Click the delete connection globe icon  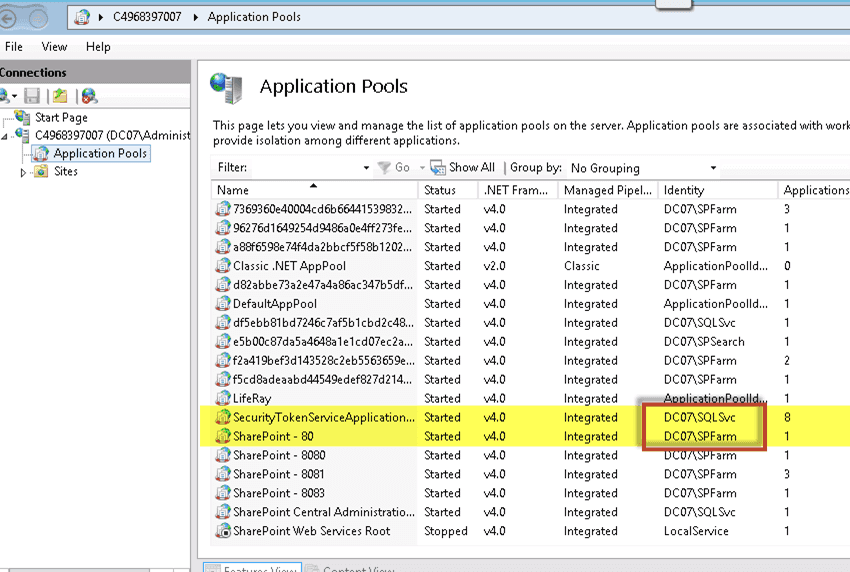(x=89, y=96)
